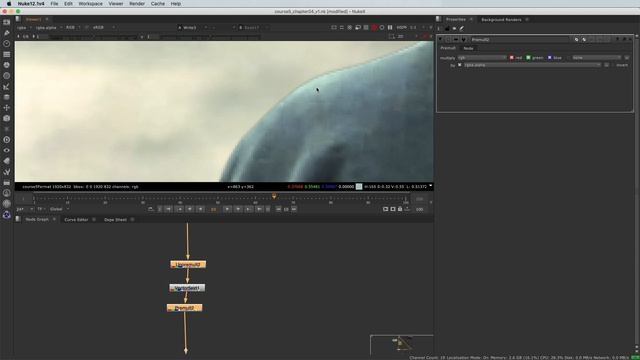
Task: Open the sRGB viewer process dropdown
Action: [104, 27]
